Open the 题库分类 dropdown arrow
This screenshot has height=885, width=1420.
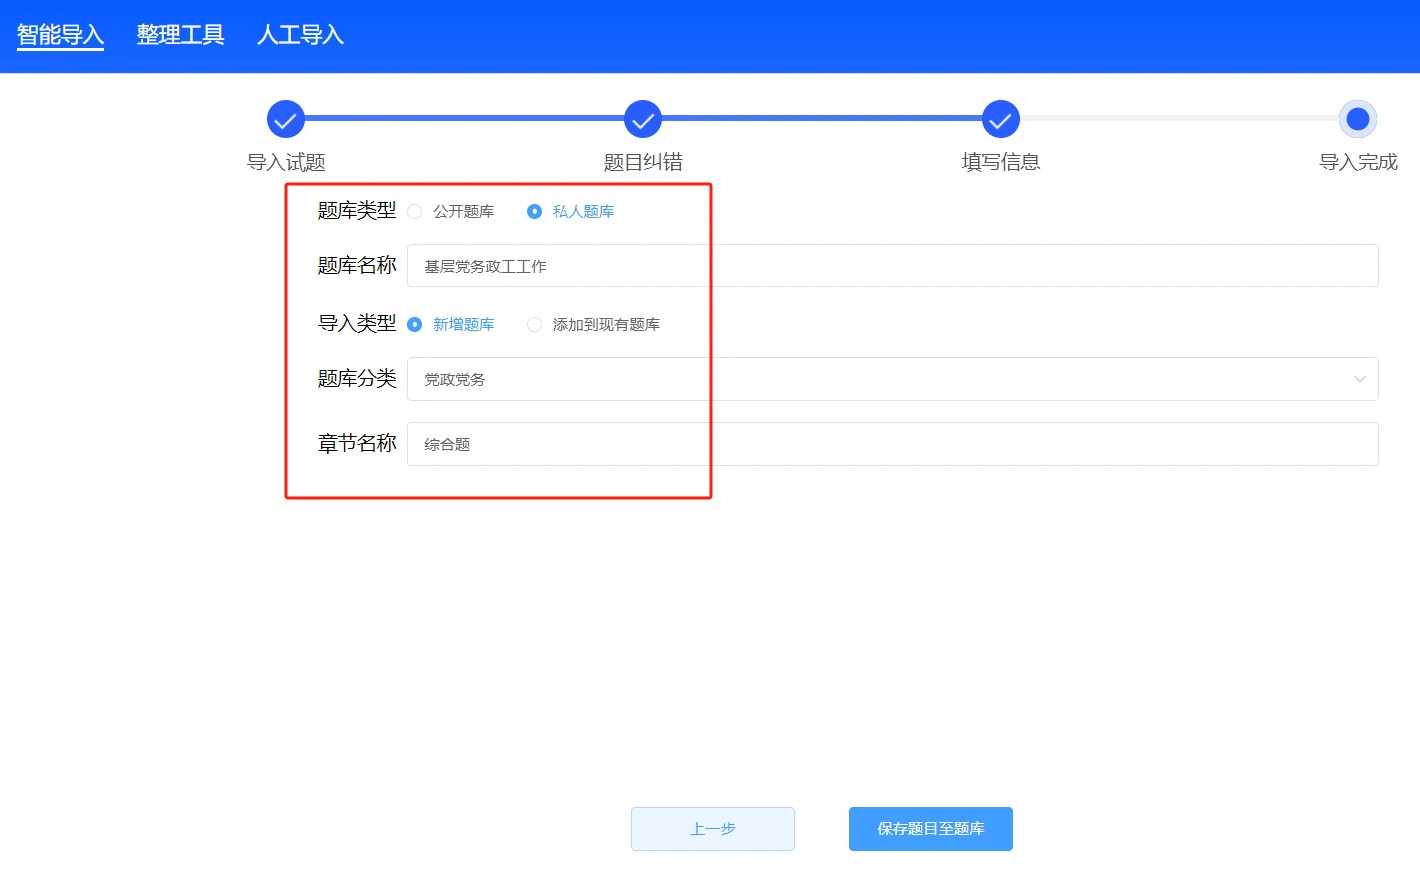(x=1359, y=379)
